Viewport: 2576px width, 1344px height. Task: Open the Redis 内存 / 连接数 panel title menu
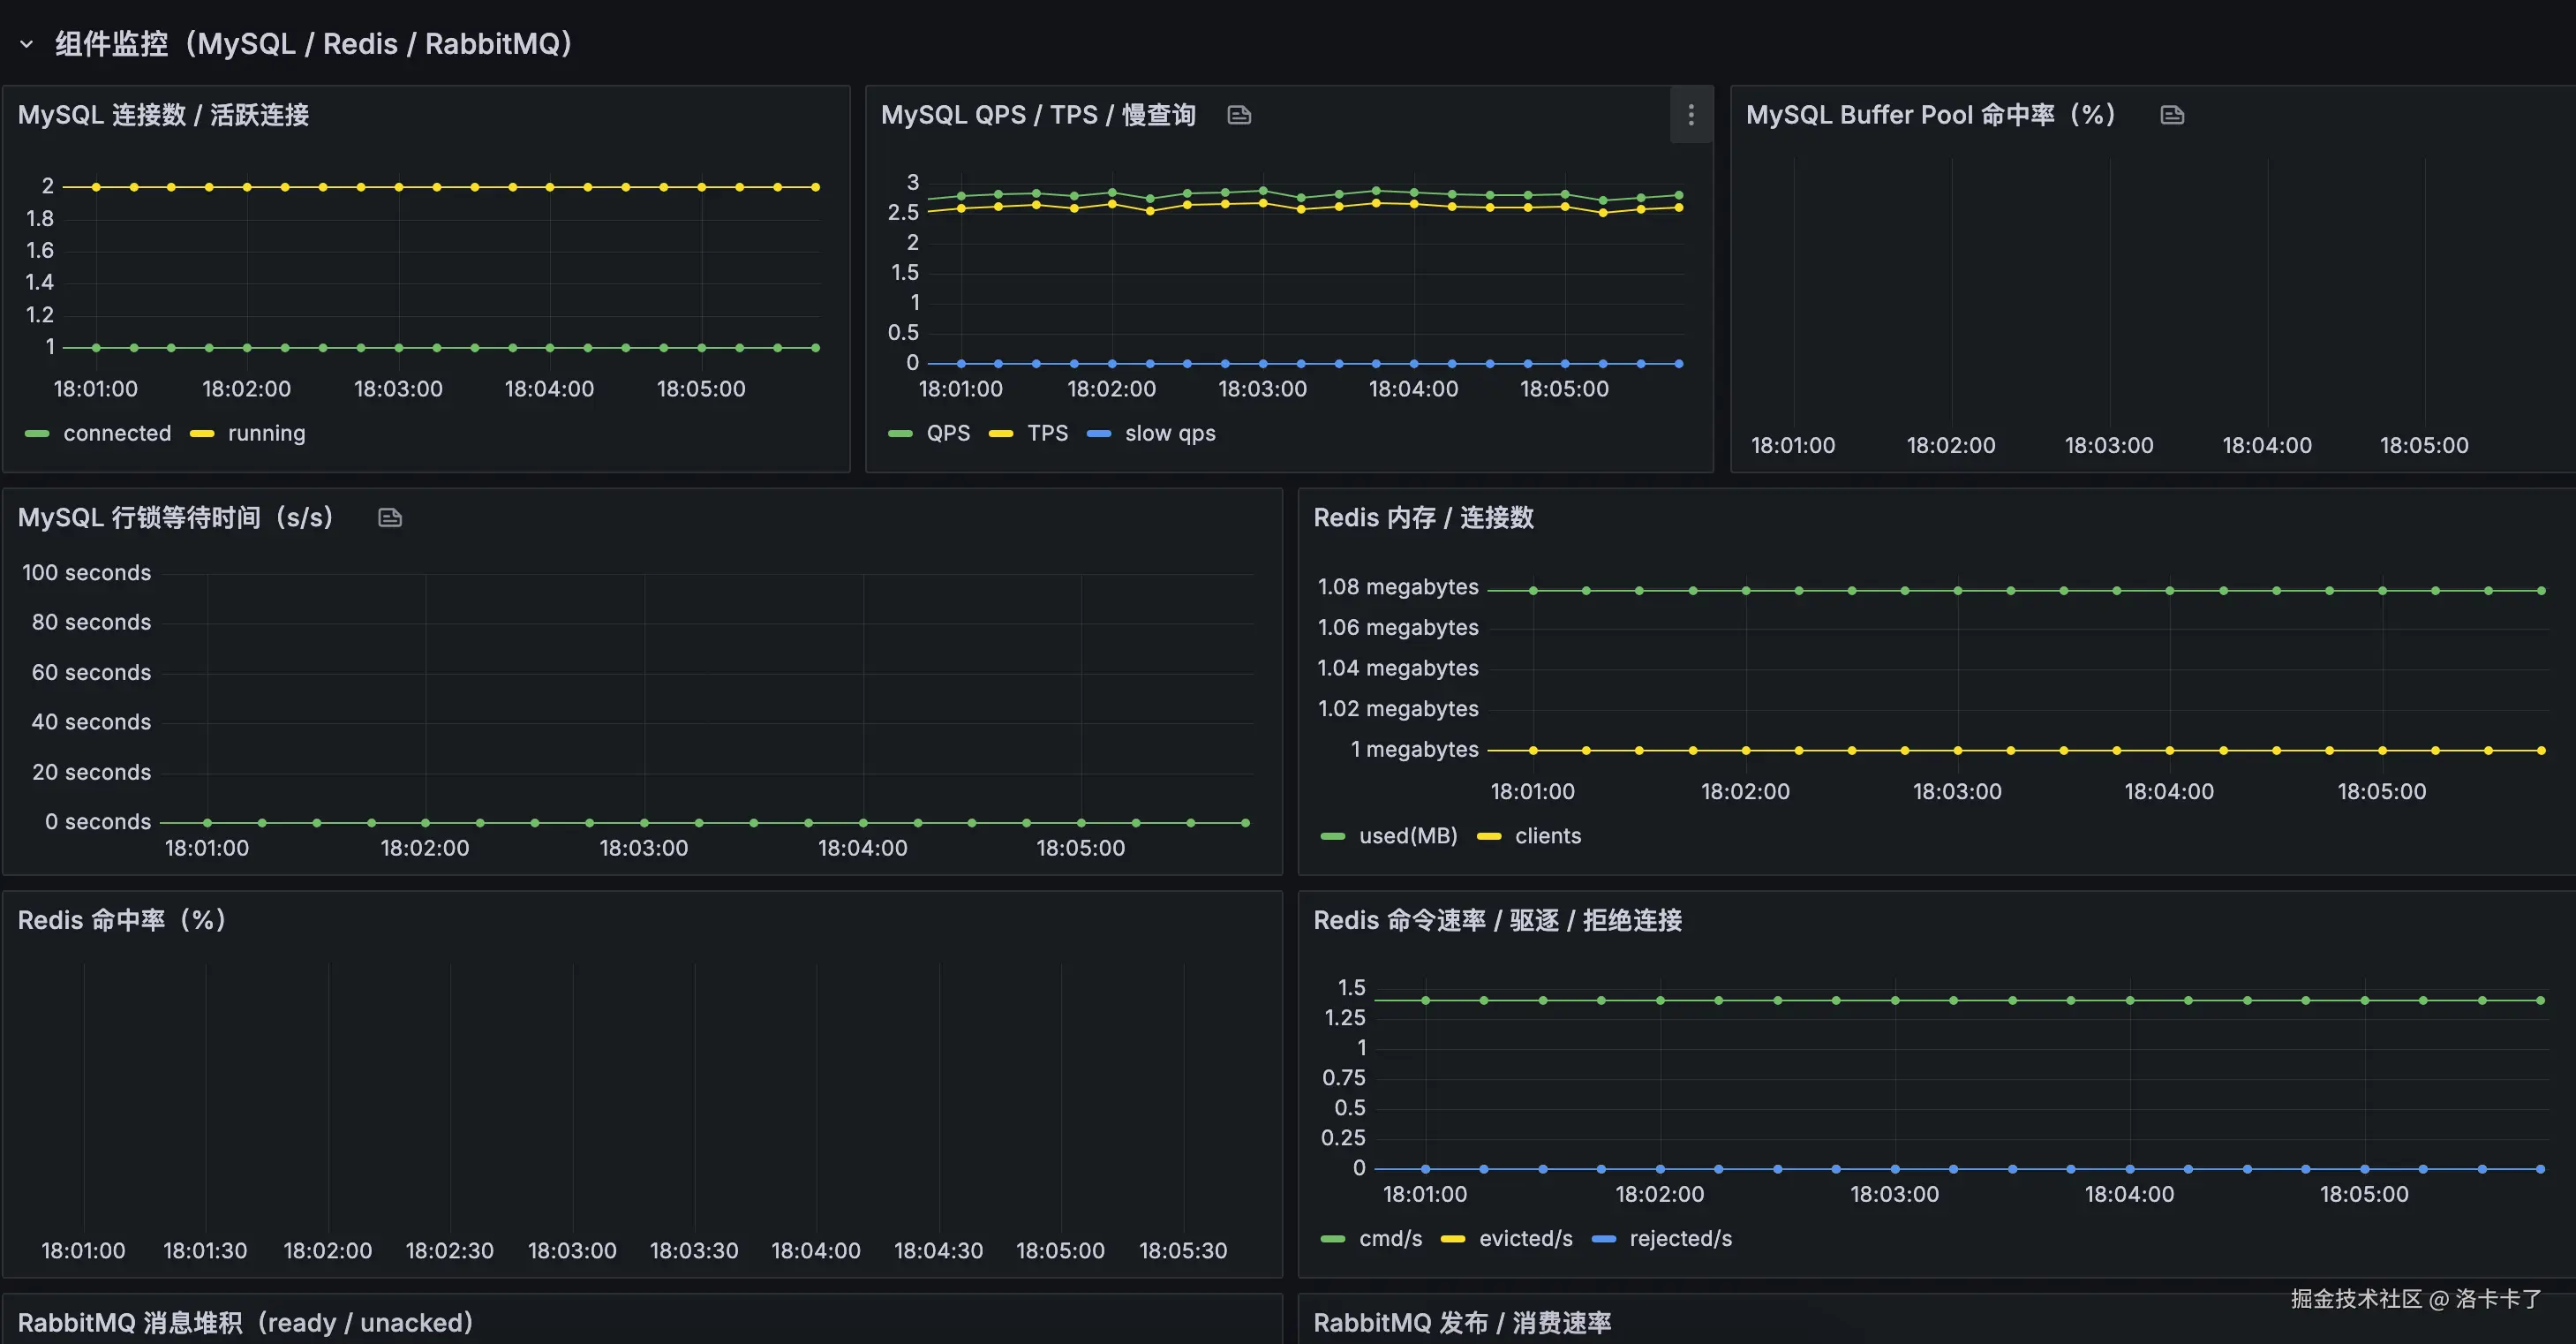[1423, 518]
